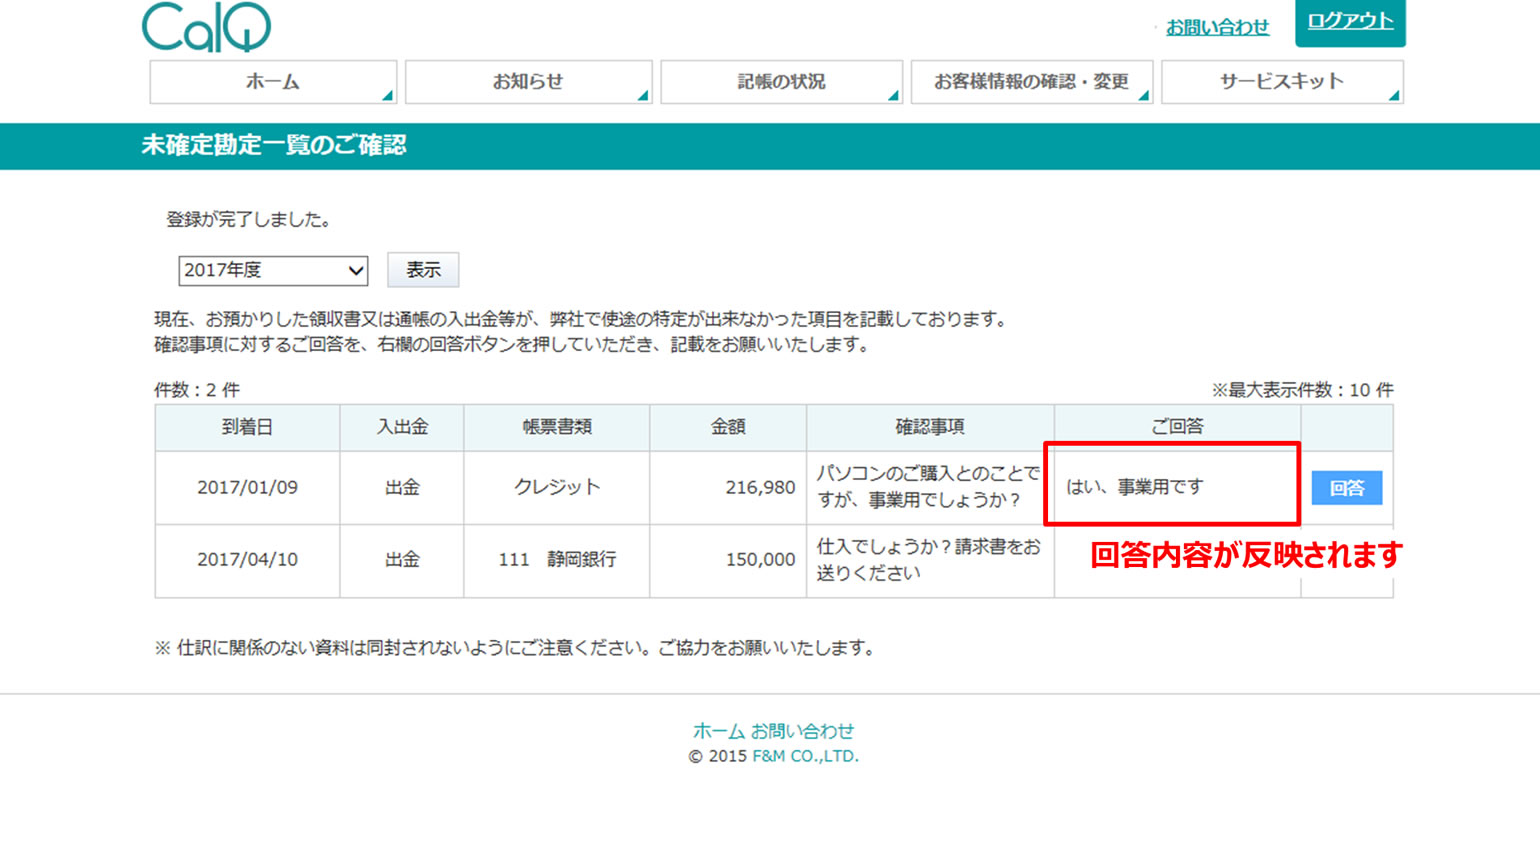Open the ホーム navigation tab
This screenshot has height=844, width=1540.
click(273, 82)
